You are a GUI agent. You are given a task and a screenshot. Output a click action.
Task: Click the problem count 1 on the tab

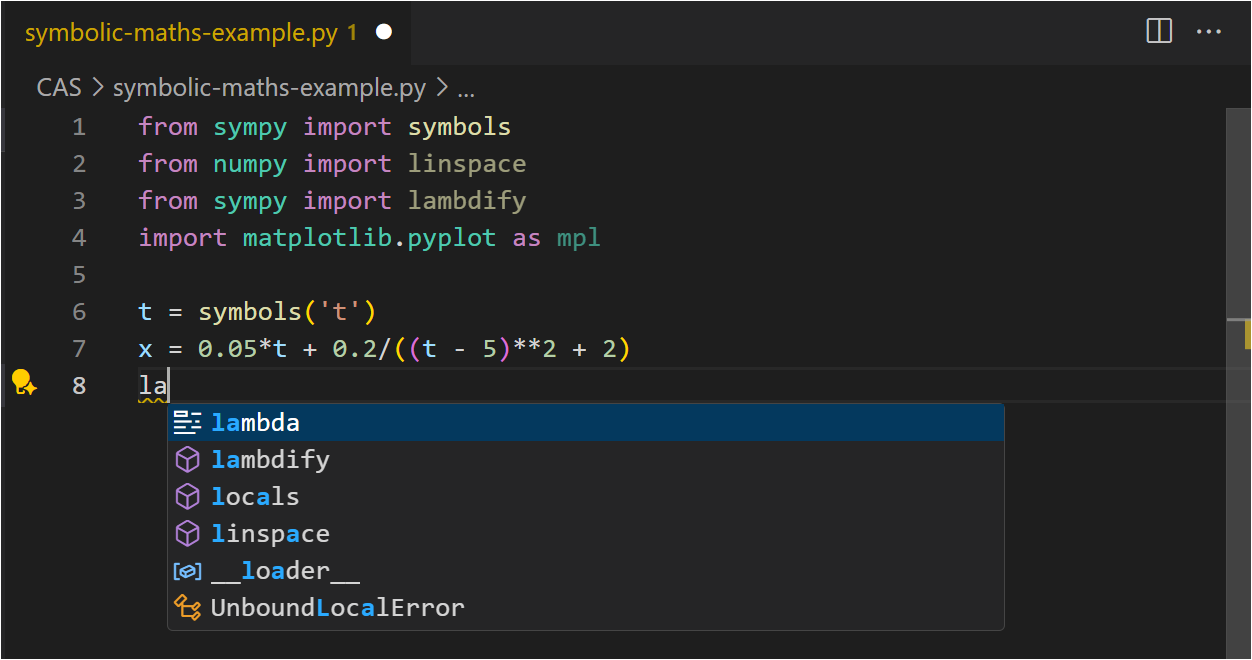[352, 32]
